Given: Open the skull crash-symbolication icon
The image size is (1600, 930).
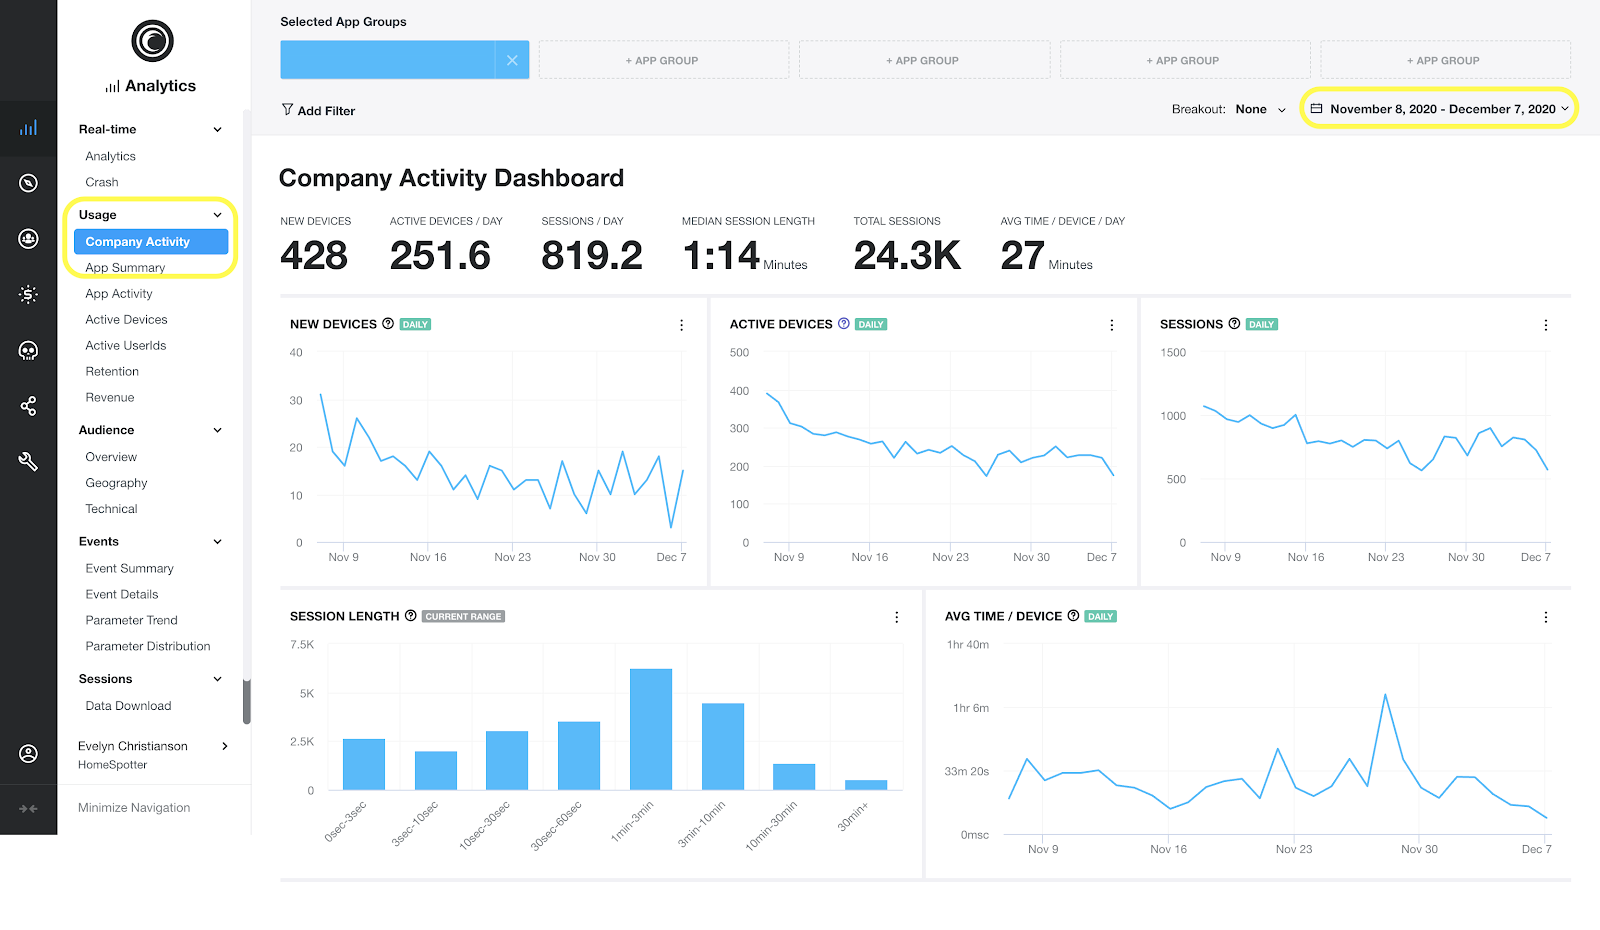Looking at the screenshot, I should [28, 350].
